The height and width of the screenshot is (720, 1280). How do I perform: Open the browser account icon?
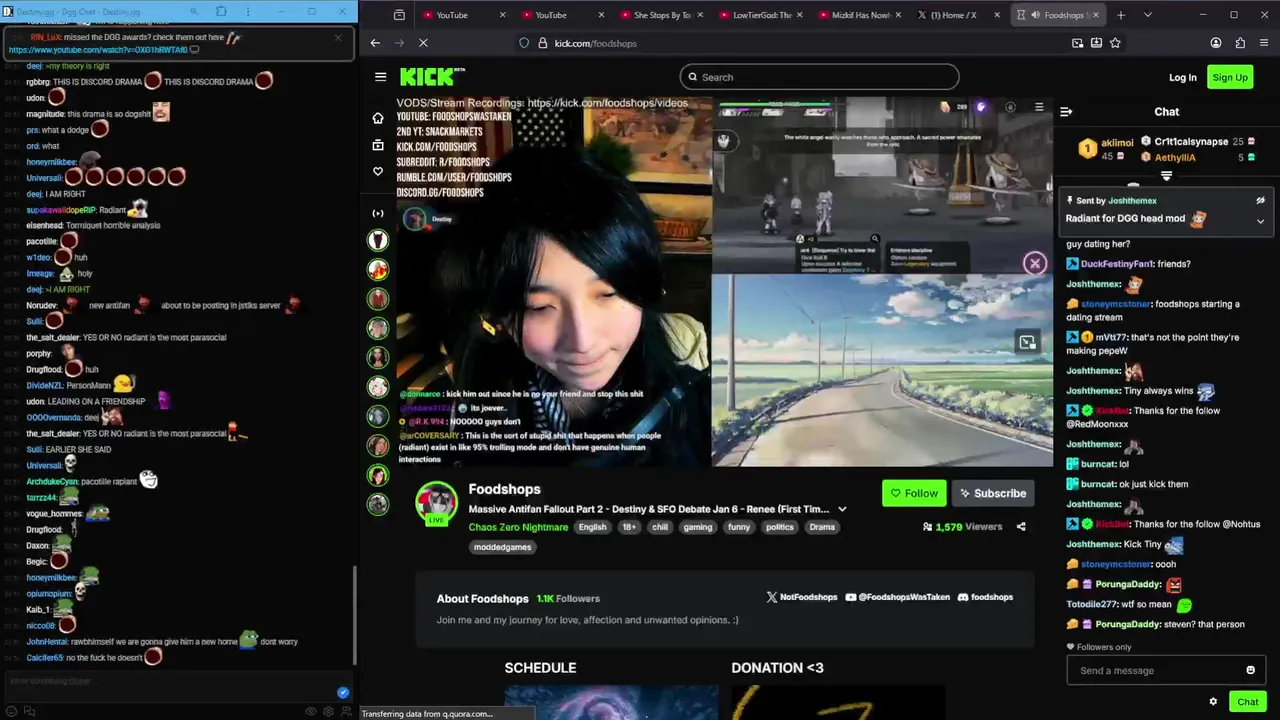click(1216, 43)
